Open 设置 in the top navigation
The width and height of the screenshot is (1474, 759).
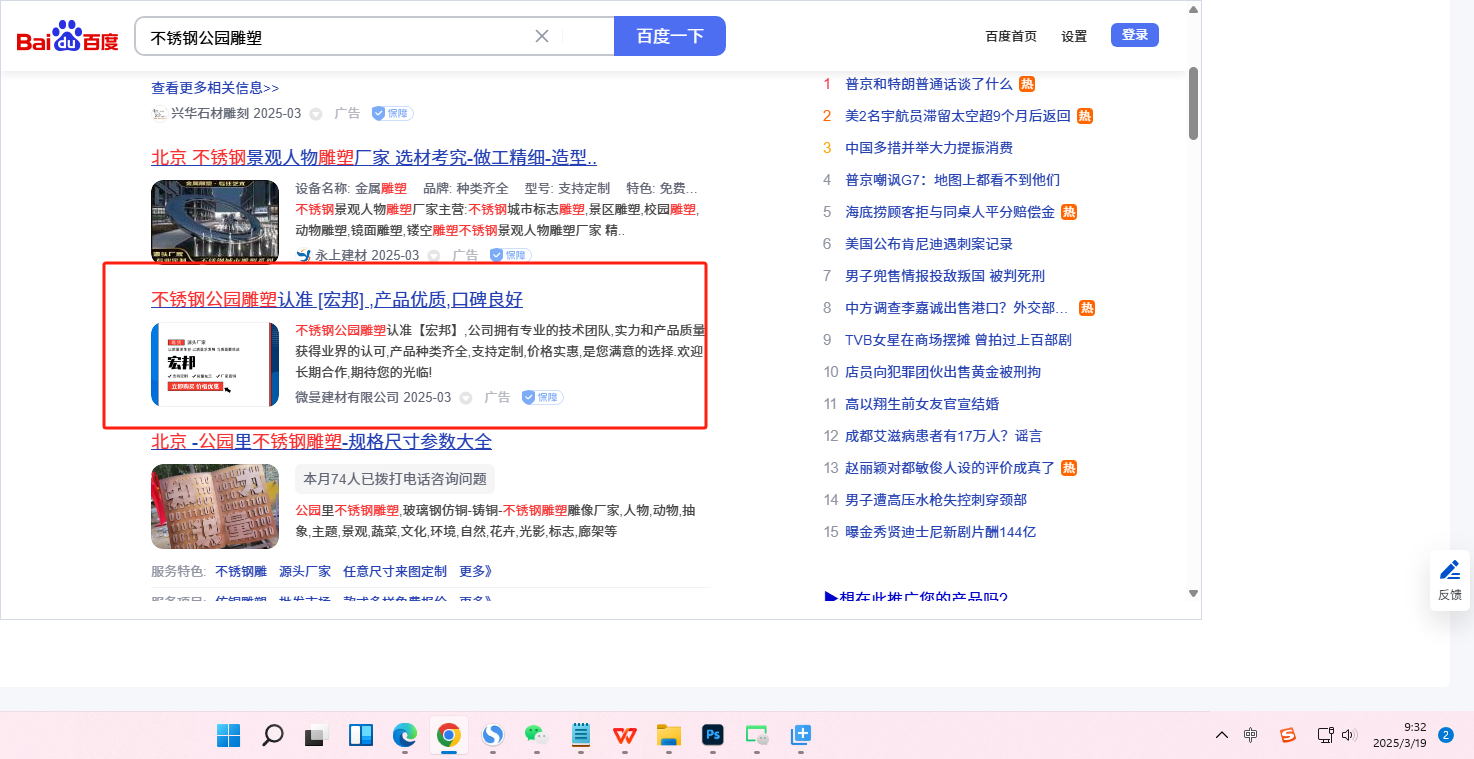tap(1074, 36)
